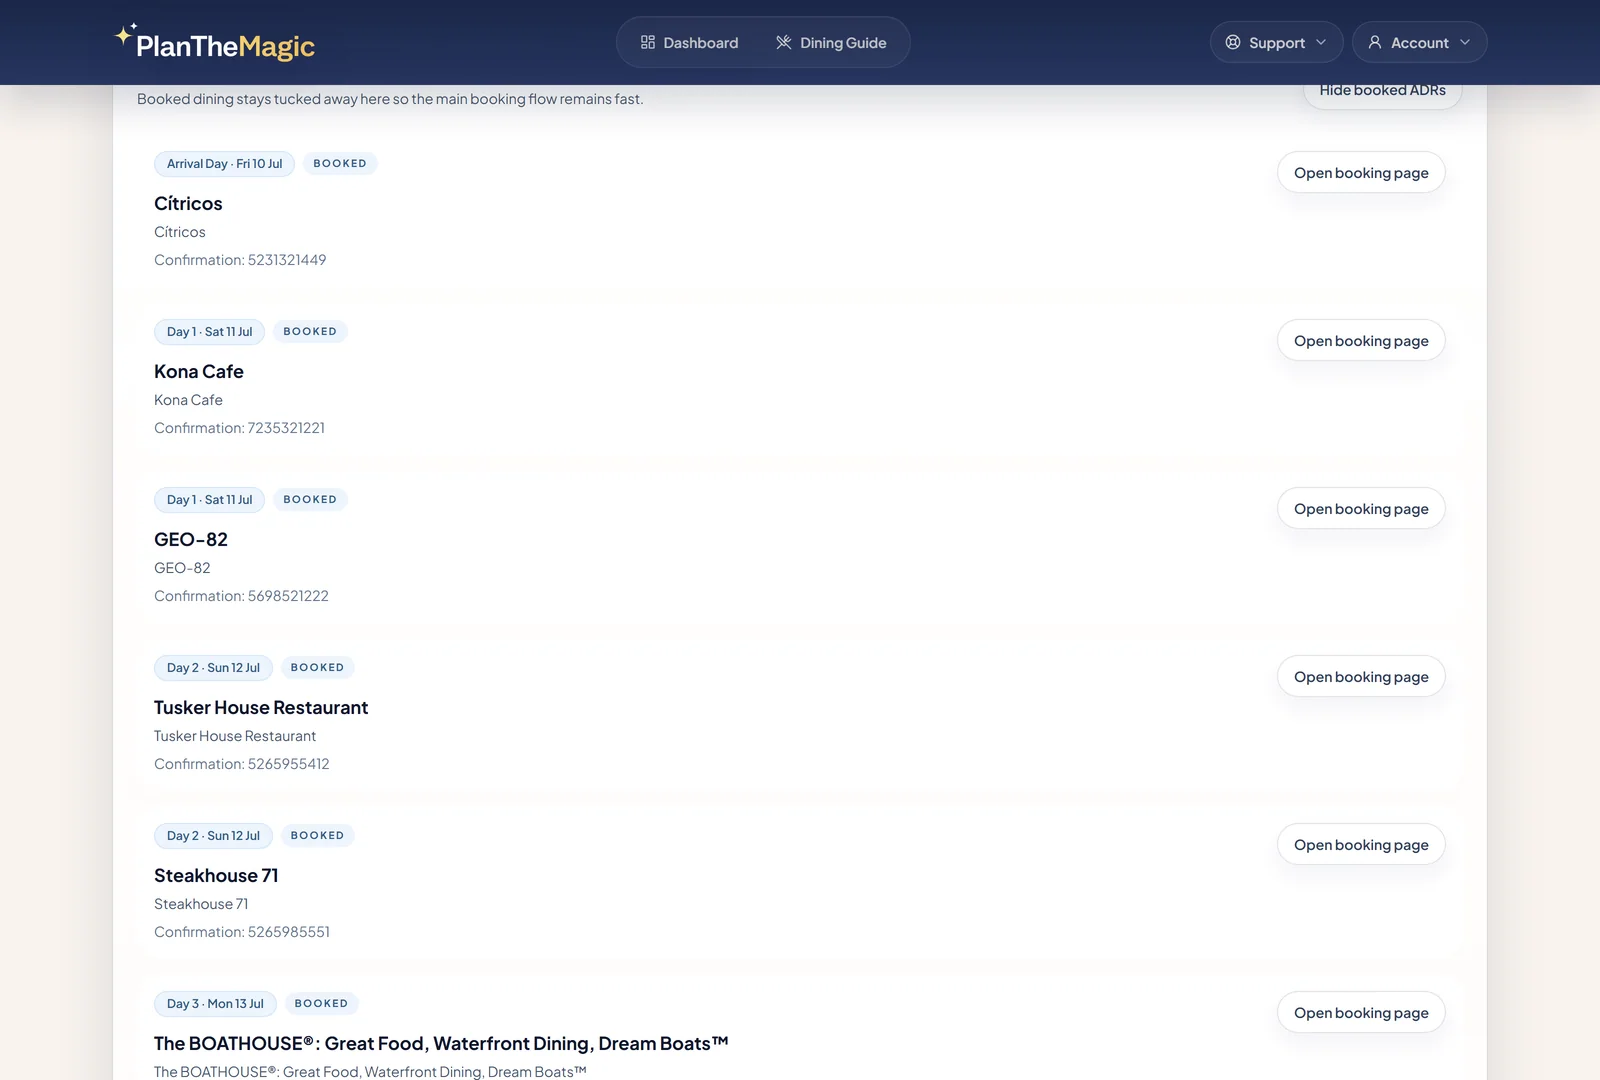Open booking page for Kona Cafe
1600x1080 pixels.
pyautogui.click(x=1361, y=340)
